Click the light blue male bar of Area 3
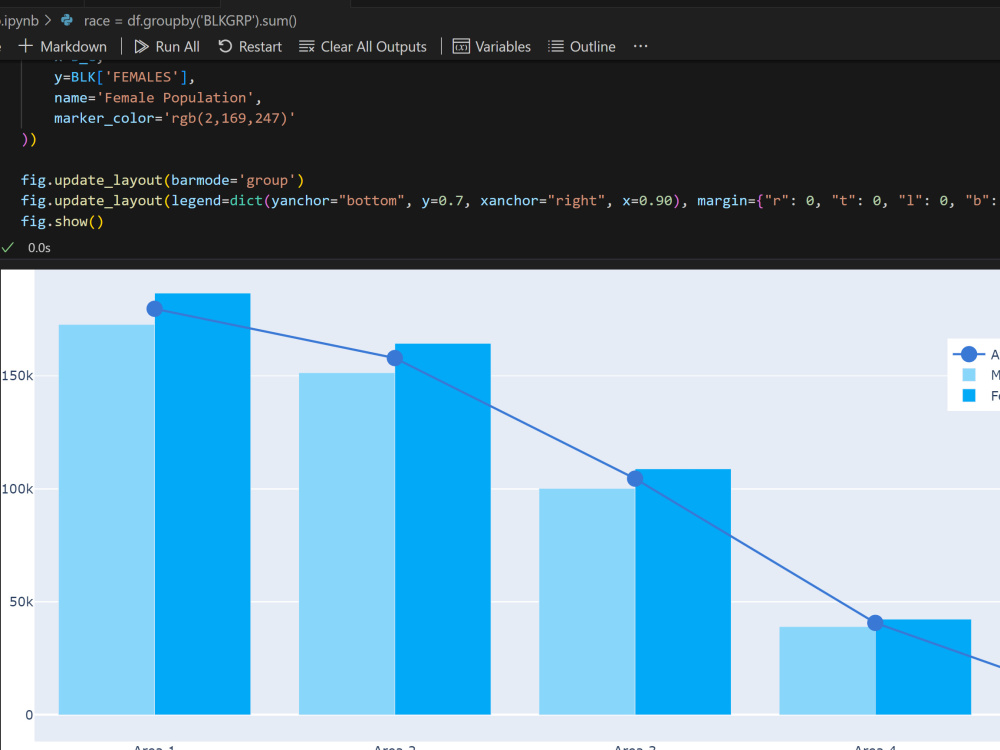1000x750 pixels. point(587,601)
